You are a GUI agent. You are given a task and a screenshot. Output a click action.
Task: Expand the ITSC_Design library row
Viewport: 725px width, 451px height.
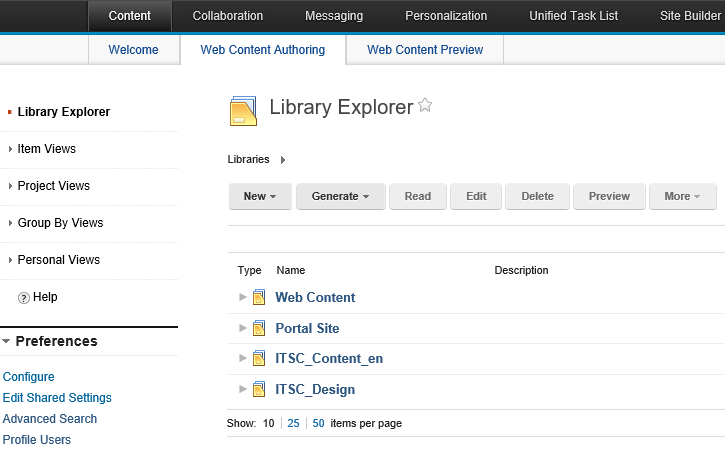[x=242, y=389]
